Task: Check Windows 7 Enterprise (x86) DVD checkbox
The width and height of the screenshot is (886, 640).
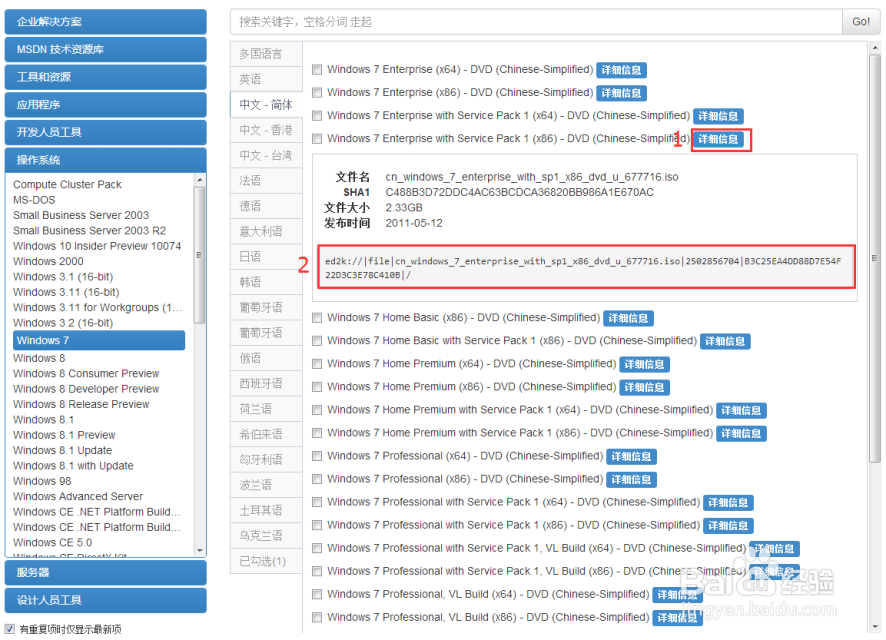Action: pos(317,93)
